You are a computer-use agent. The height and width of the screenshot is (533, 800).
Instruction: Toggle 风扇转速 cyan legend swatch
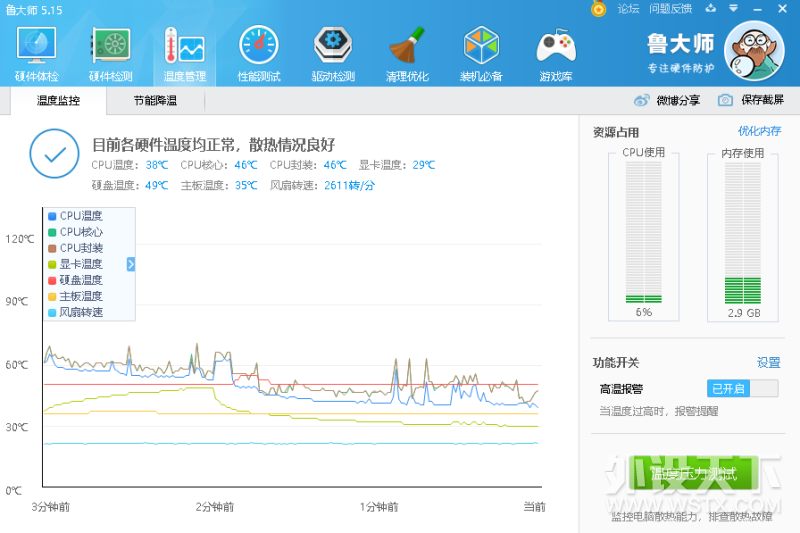52,313
